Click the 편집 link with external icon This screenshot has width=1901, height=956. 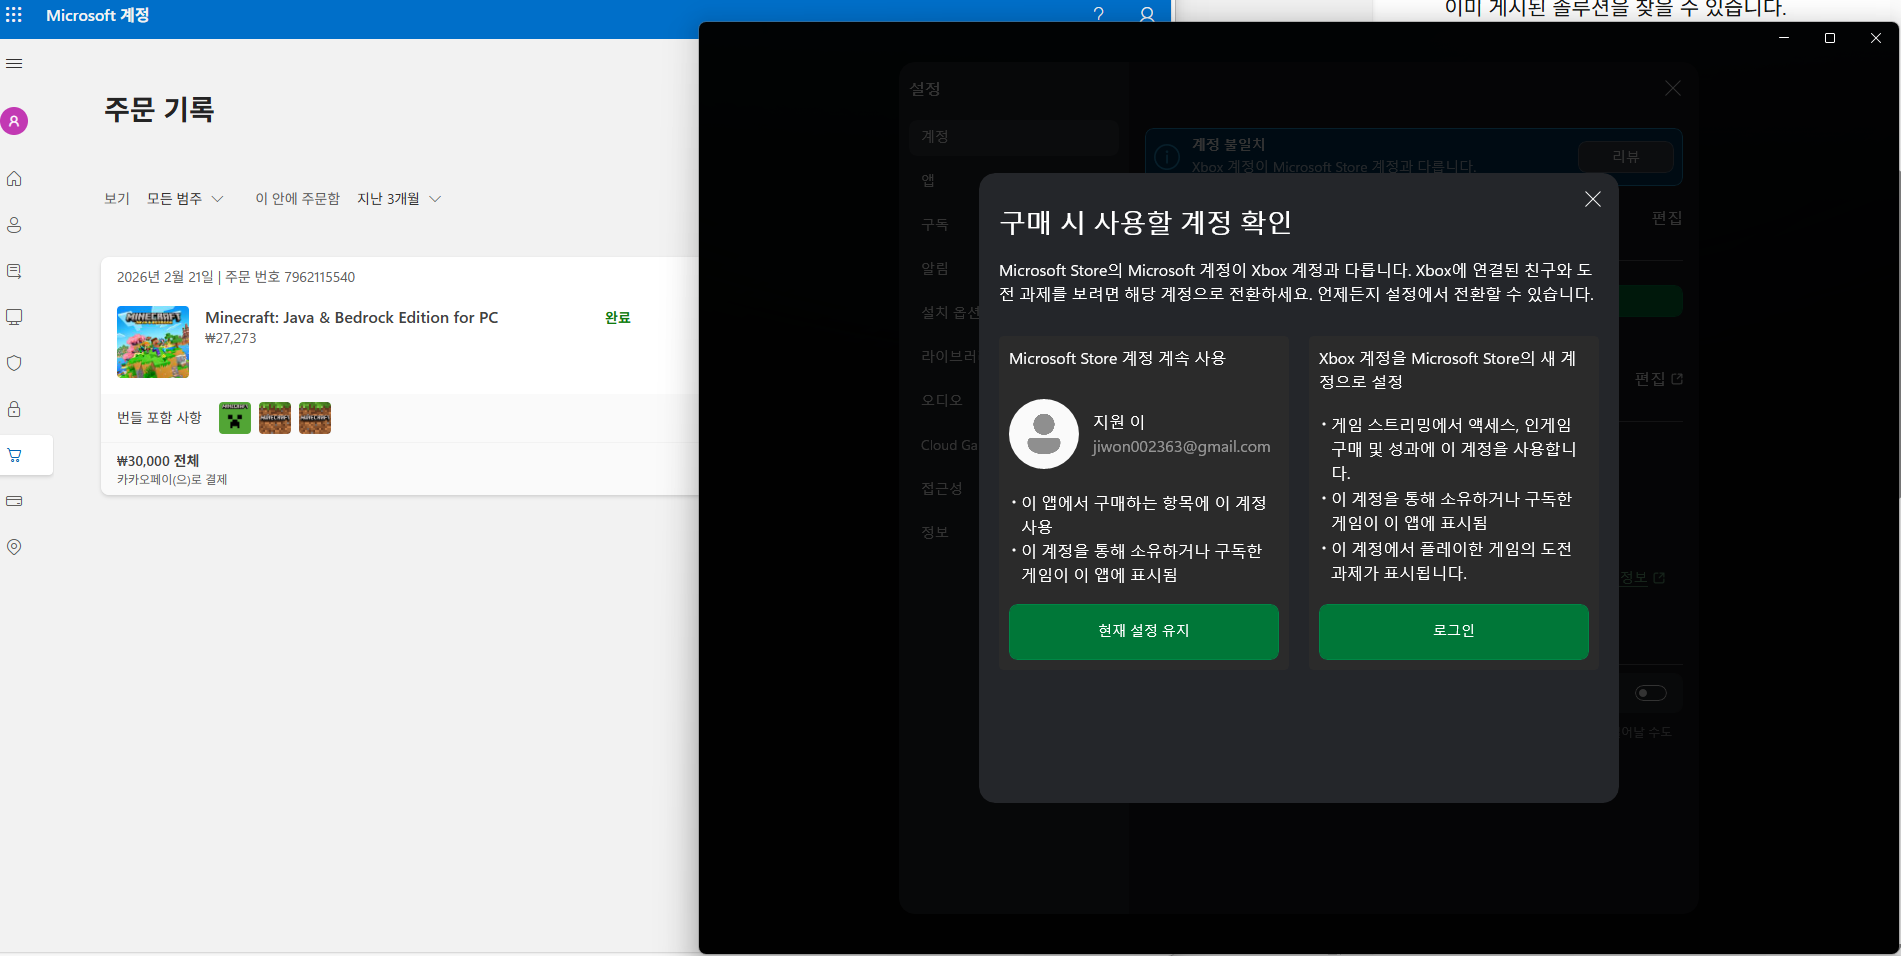point(1659,379)
